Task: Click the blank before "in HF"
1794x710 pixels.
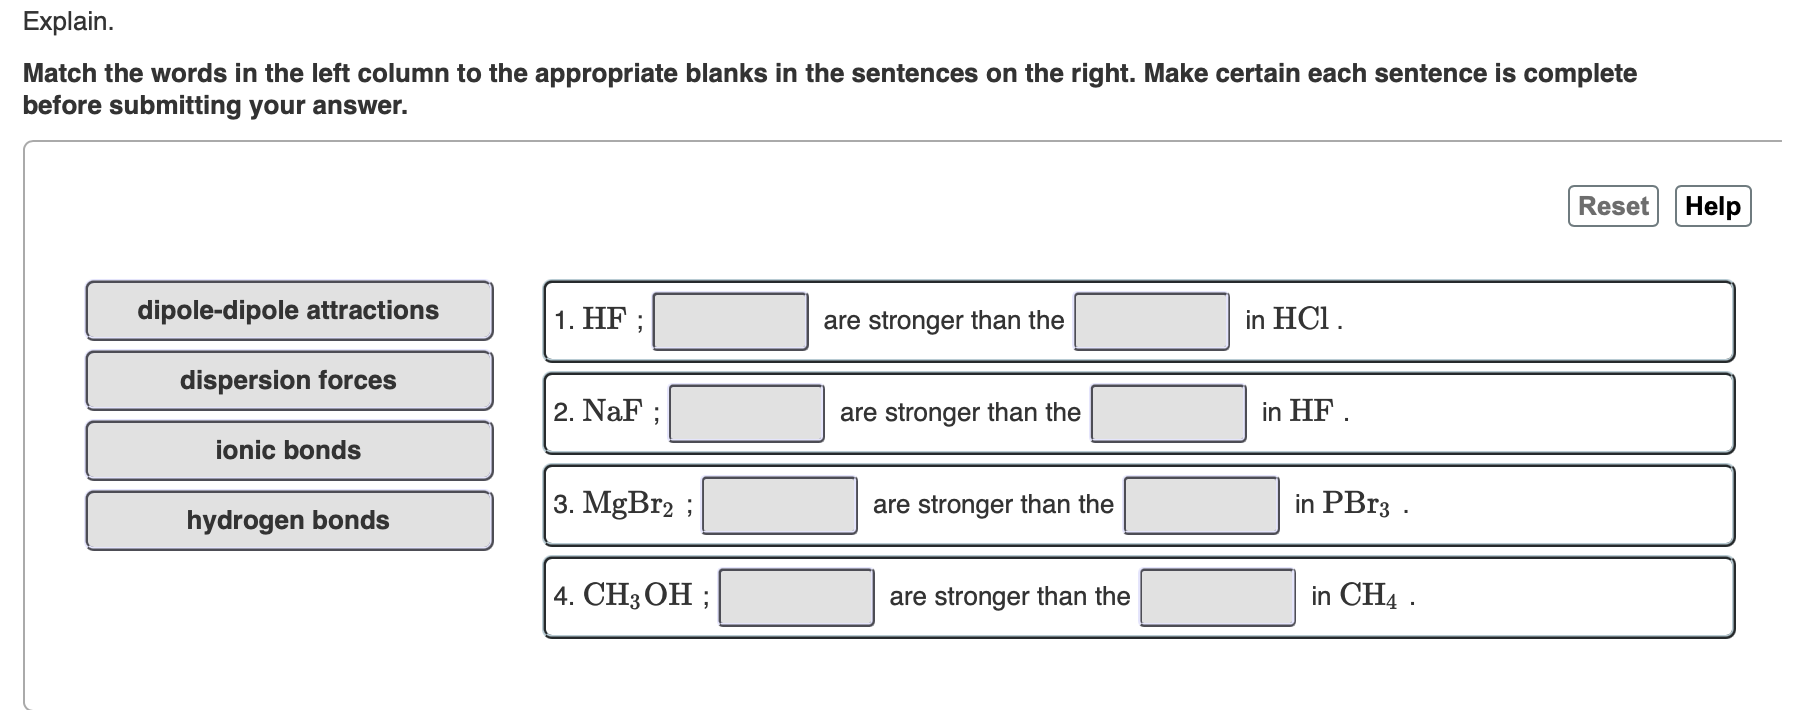Action: click(x=1167, y=412)
